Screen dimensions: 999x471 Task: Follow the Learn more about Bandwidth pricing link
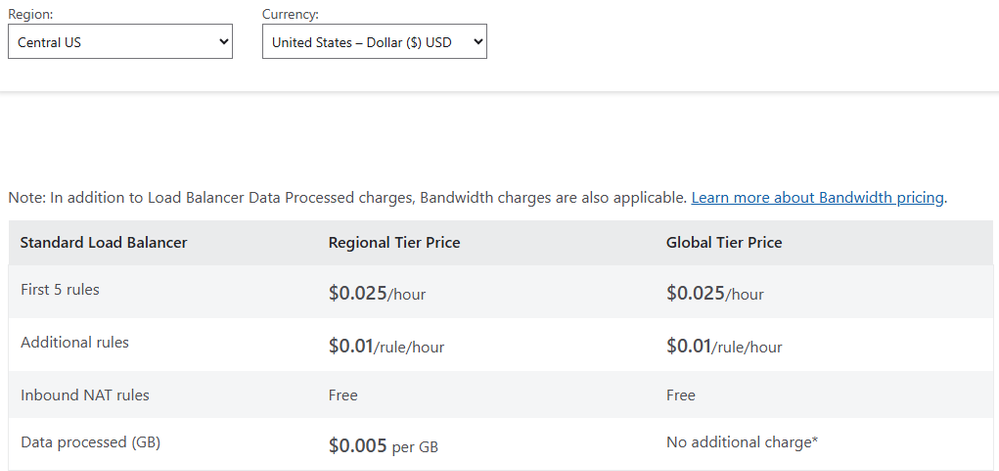point(817,198)
